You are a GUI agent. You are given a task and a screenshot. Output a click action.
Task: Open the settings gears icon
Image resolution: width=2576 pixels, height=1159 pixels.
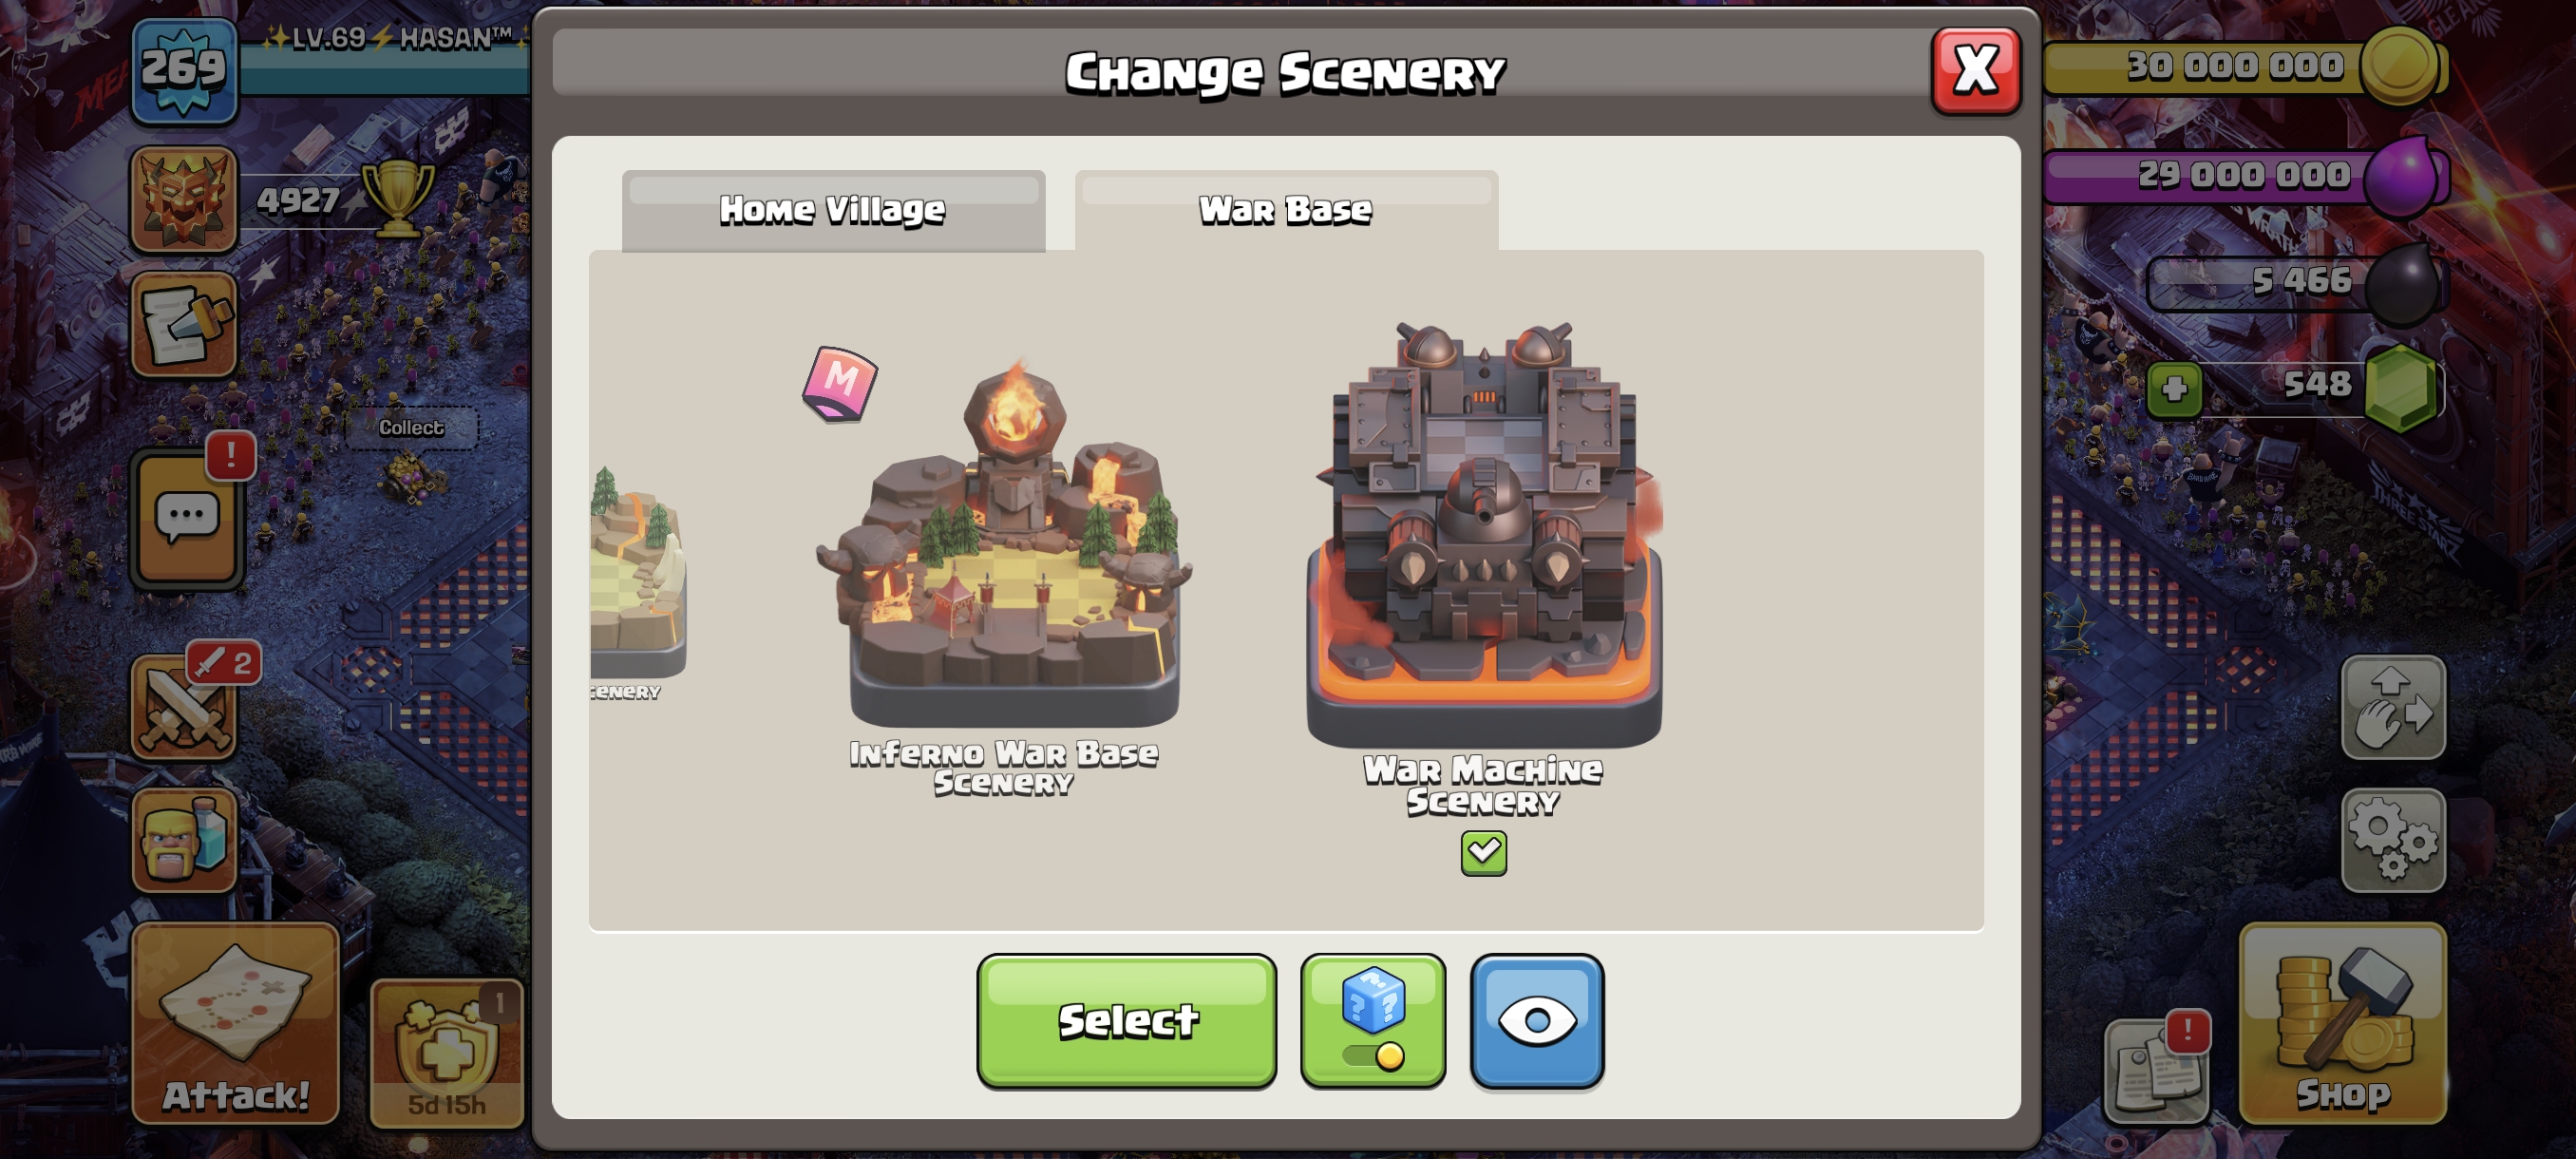(x=2393, y=840)
